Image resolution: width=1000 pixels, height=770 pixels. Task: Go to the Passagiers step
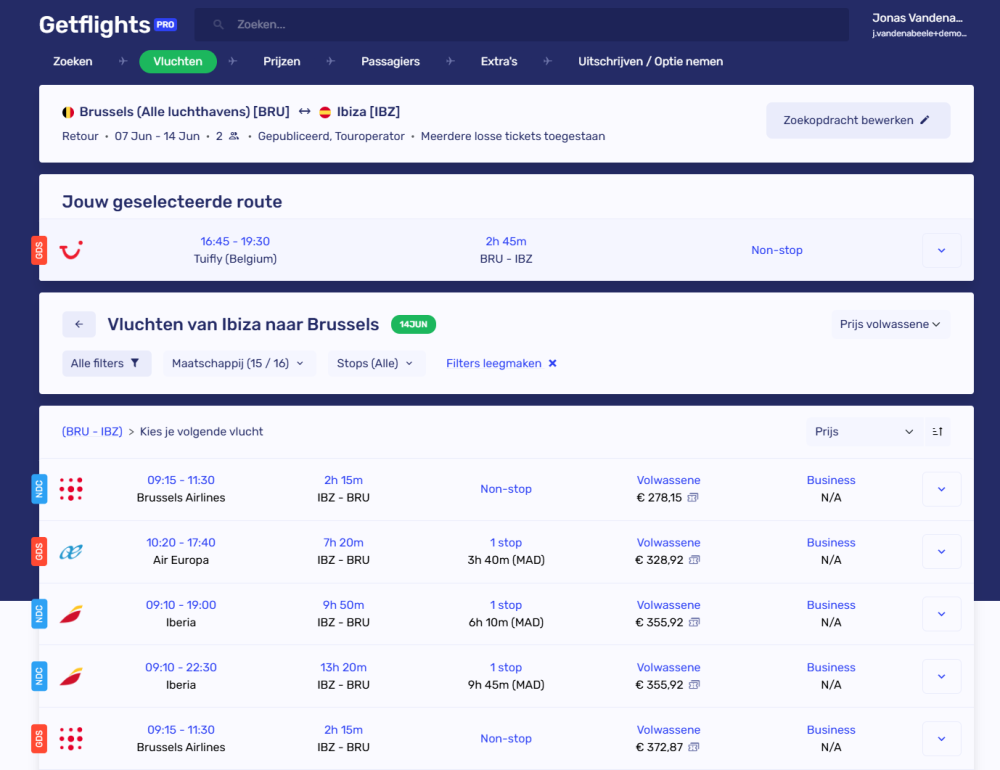[x=390, y=61]
